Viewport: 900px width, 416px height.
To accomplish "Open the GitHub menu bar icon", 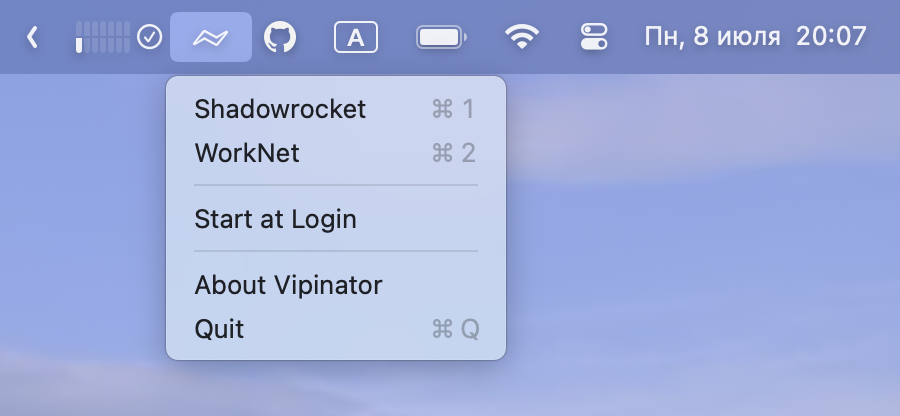I will click(280, 38).
